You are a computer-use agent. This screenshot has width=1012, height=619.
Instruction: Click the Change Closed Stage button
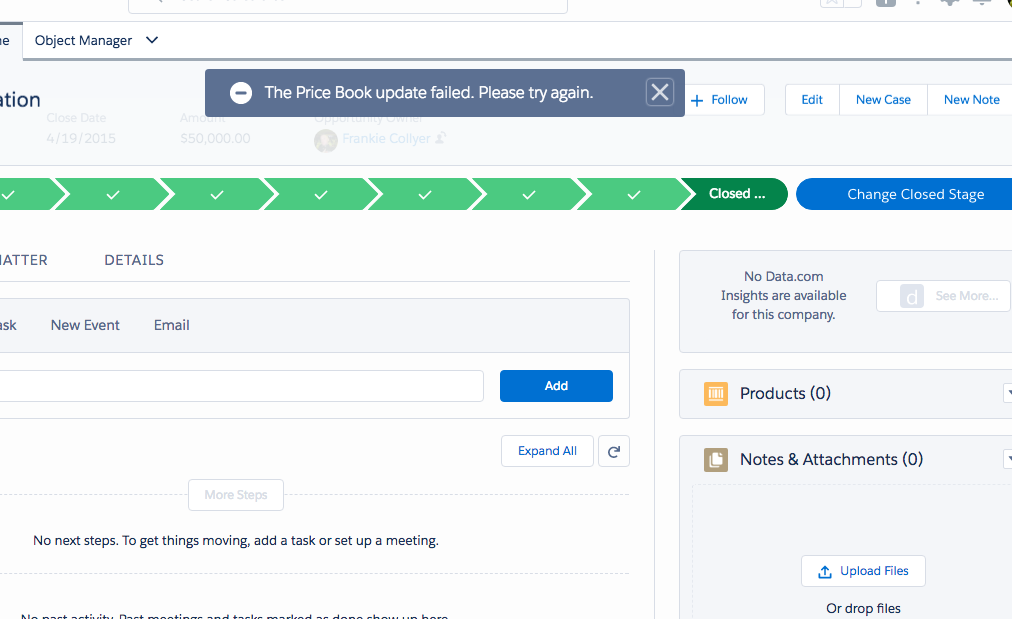click(x=905, y=194)
